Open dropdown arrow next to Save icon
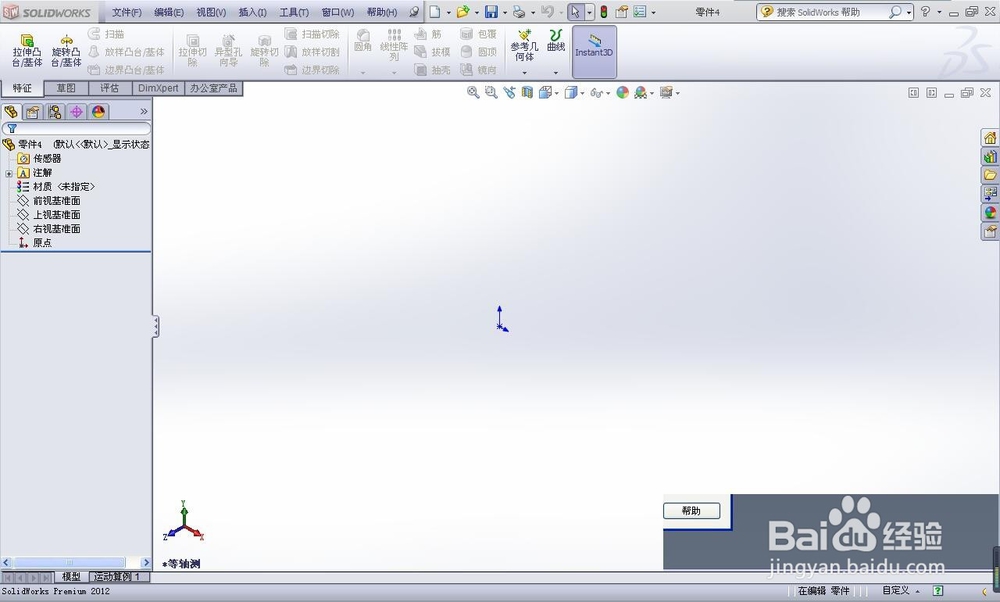The image size is (1000, 602). [504, 12]
